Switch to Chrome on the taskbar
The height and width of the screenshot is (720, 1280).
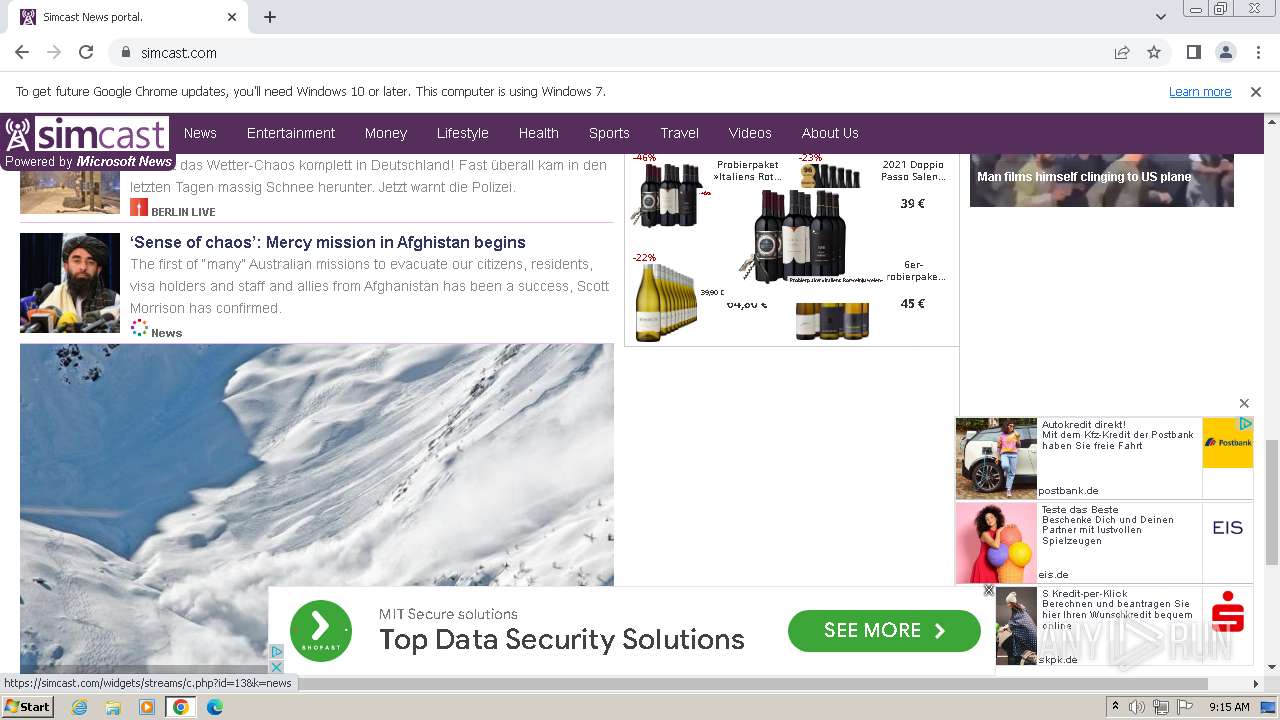pyautogui.click(x=181, y=707)
